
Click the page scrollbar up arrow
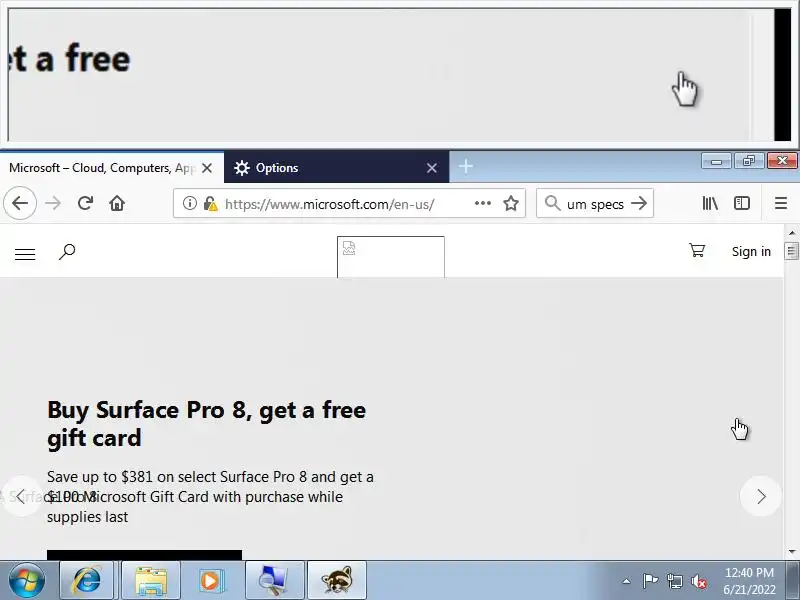point(792,233)
